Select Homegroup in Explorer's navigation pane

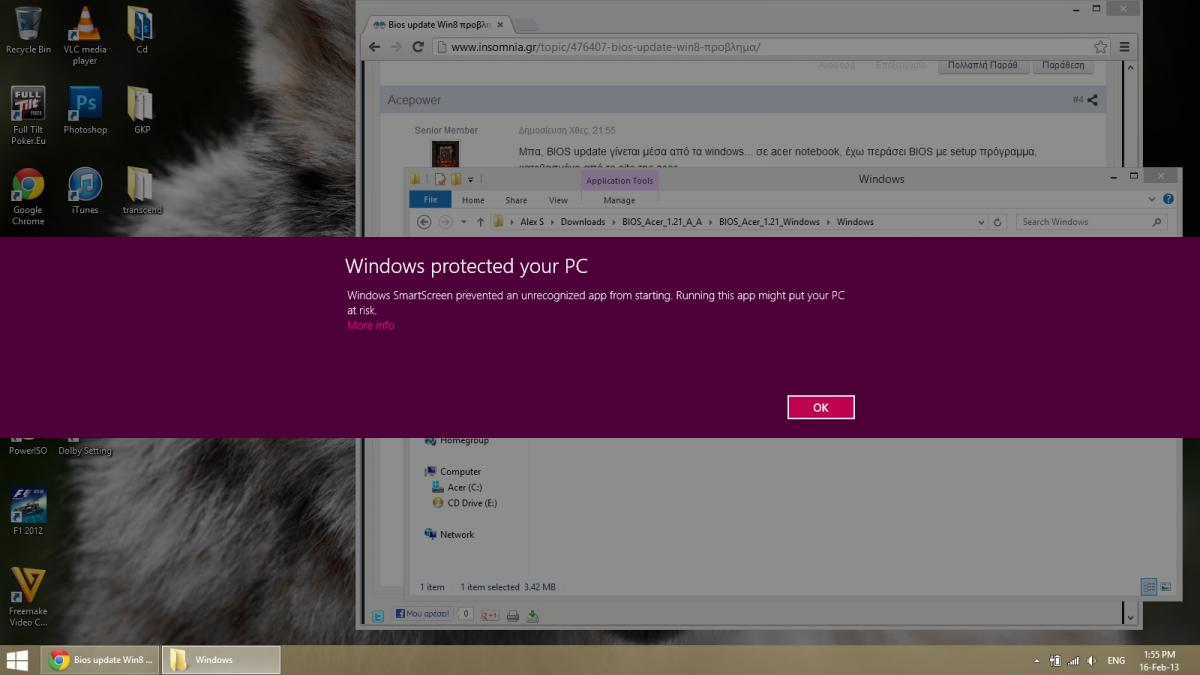(457, 440)
